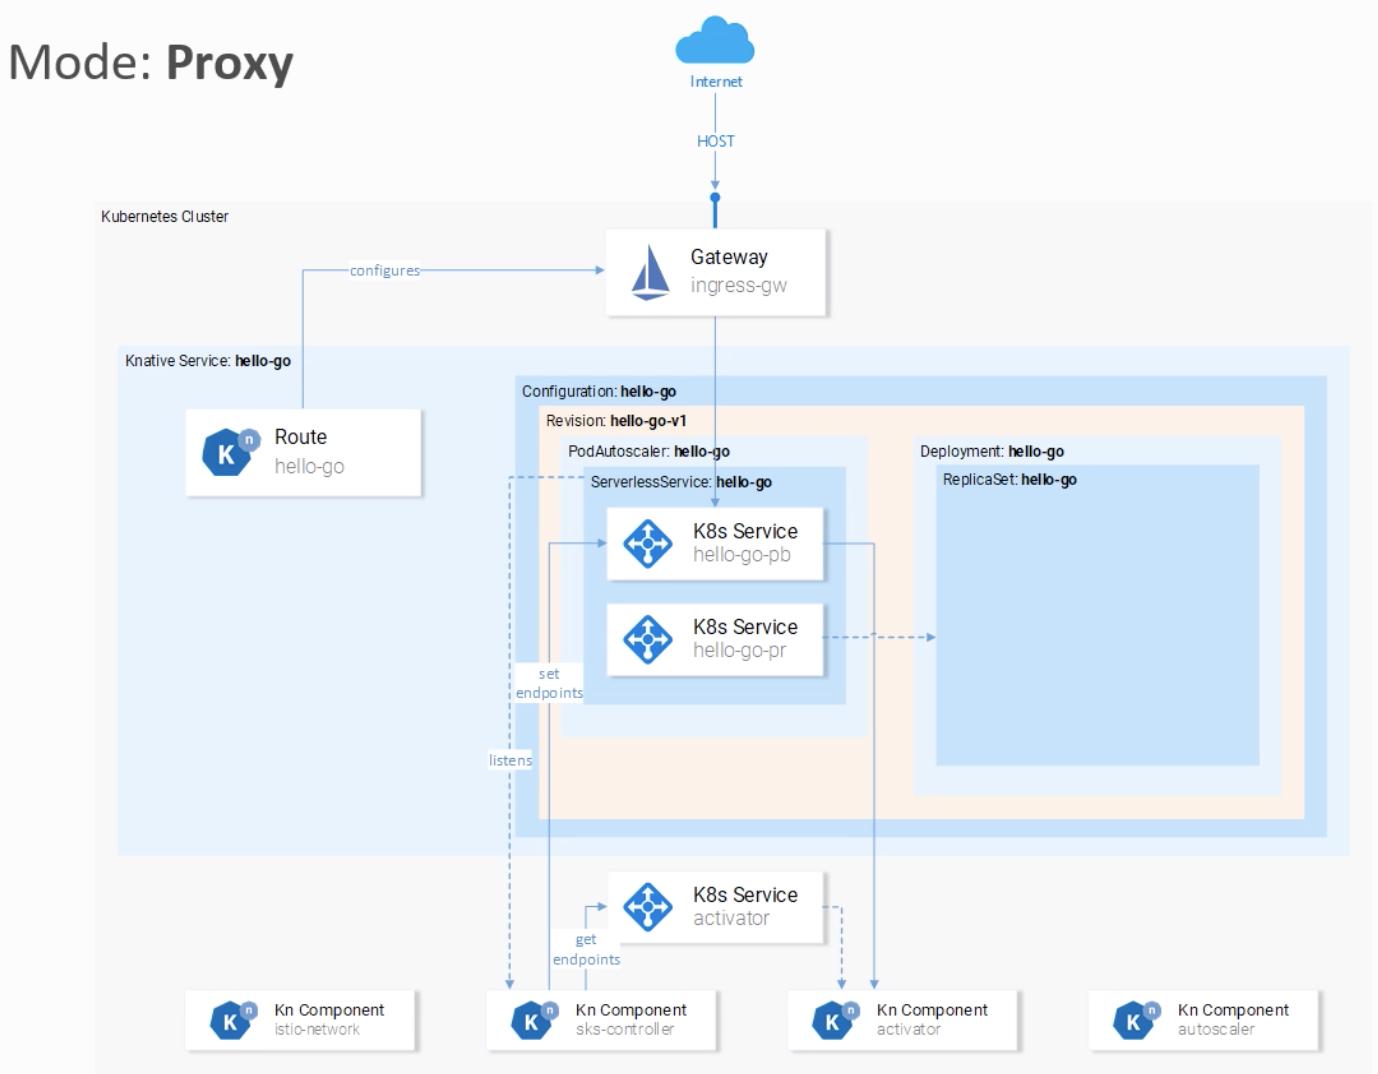Image resolution: width=1378 pixels, height=1074 pixels.
Task: Click the Knative icon on Route hello-go
Action: click(231, 451)
